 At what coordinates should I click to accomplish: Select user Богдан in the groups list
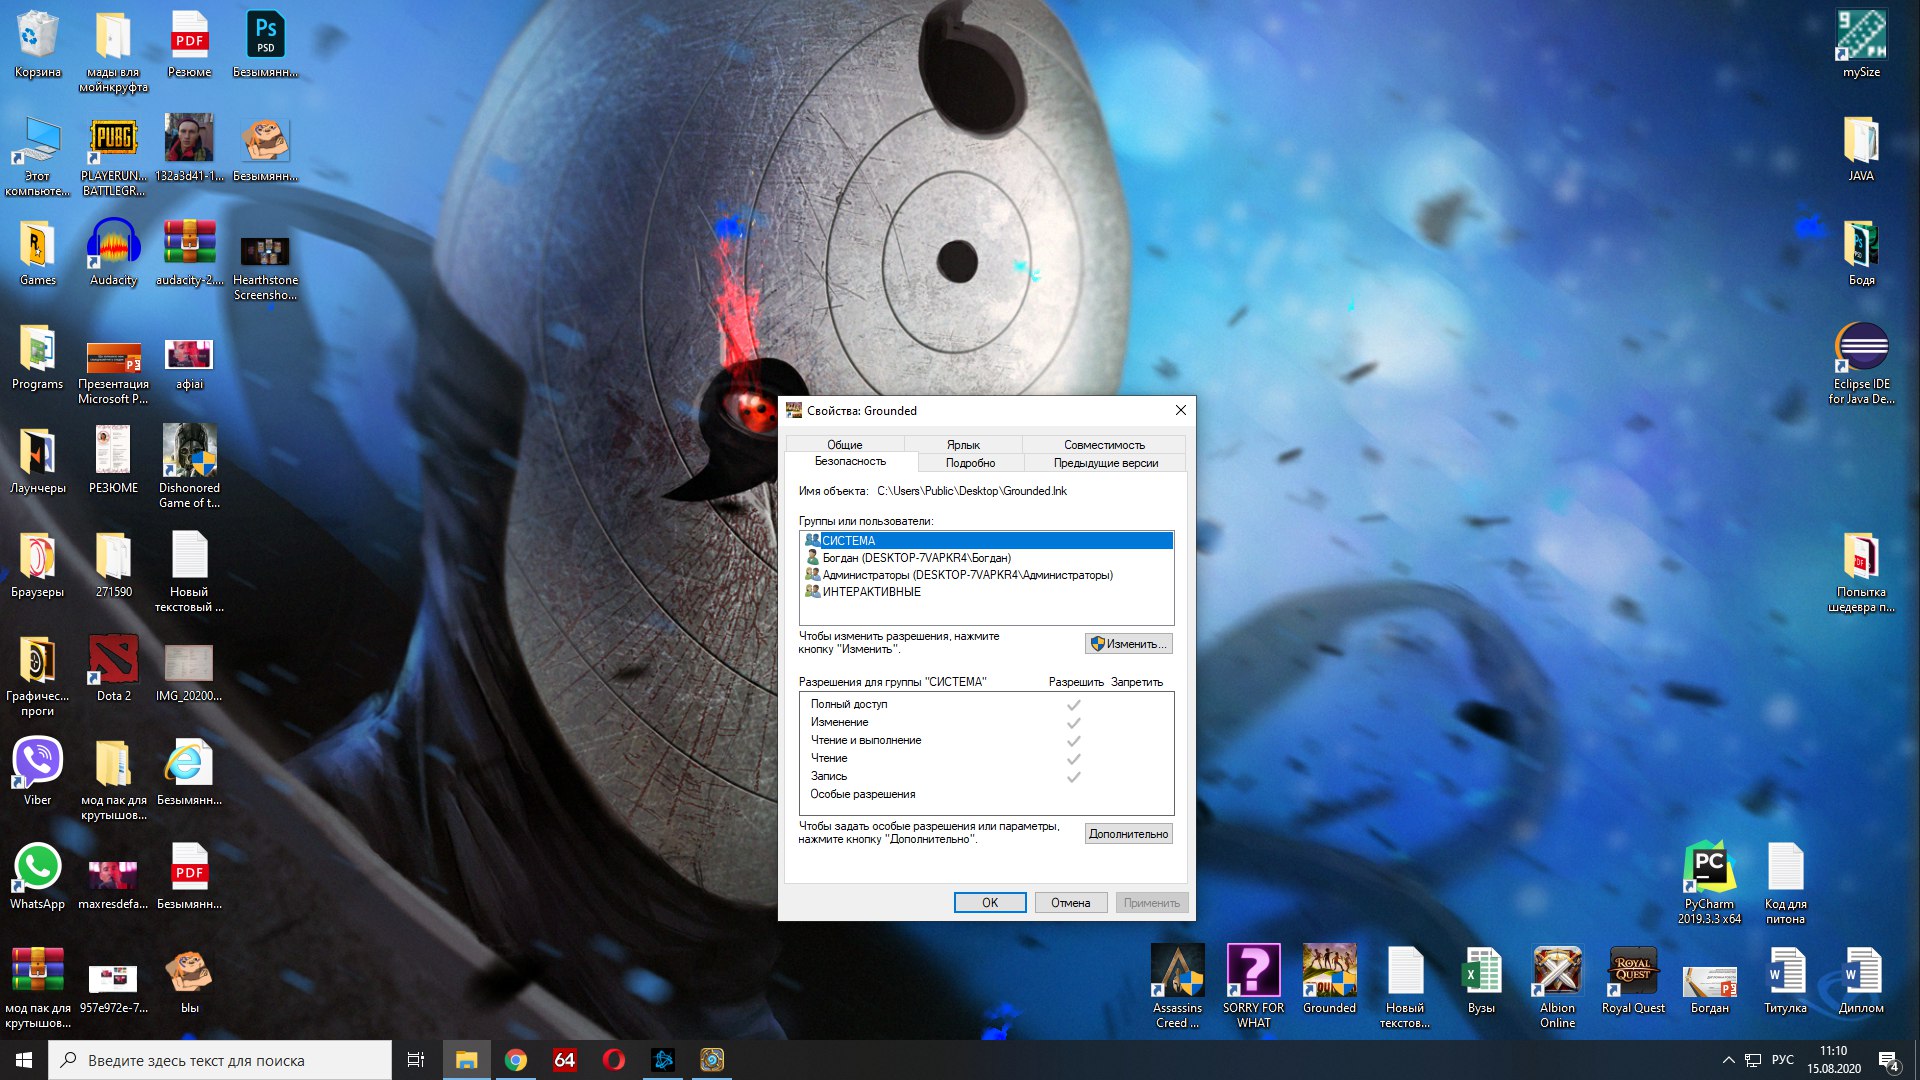pyautogui.click(x=987, y=558)
